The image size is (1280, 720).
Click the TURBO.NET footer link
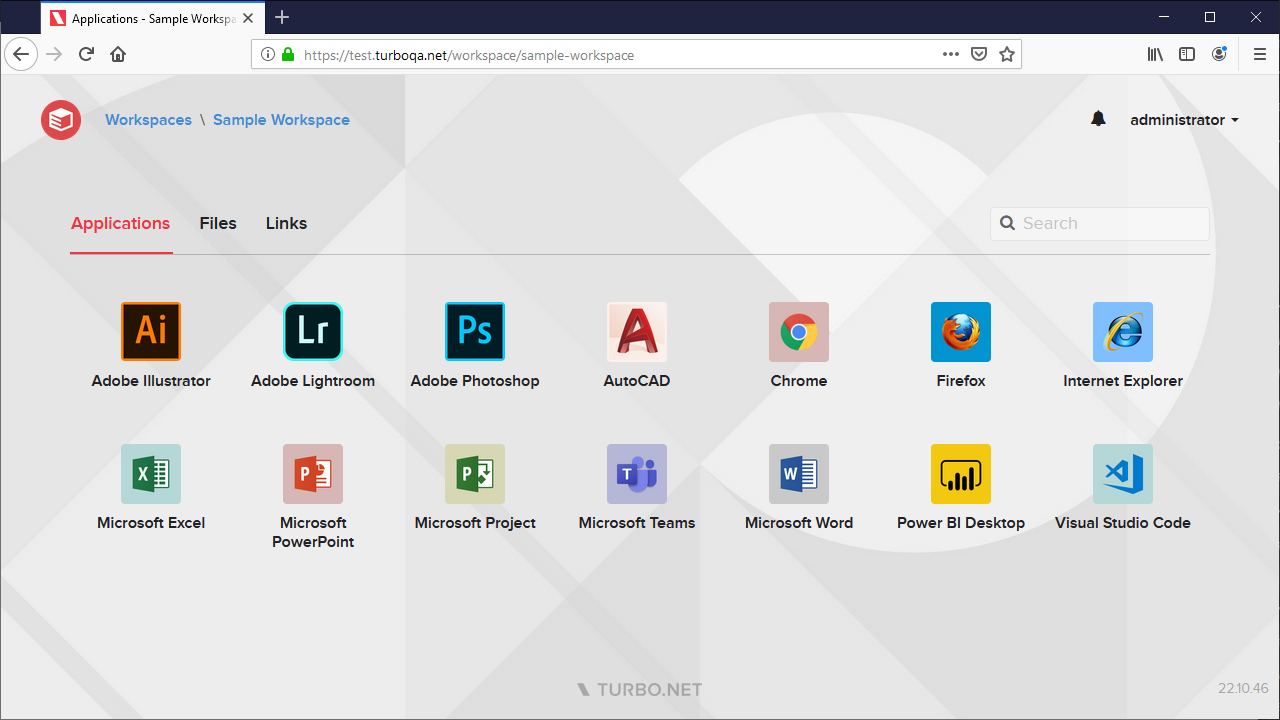click(640, 690)
